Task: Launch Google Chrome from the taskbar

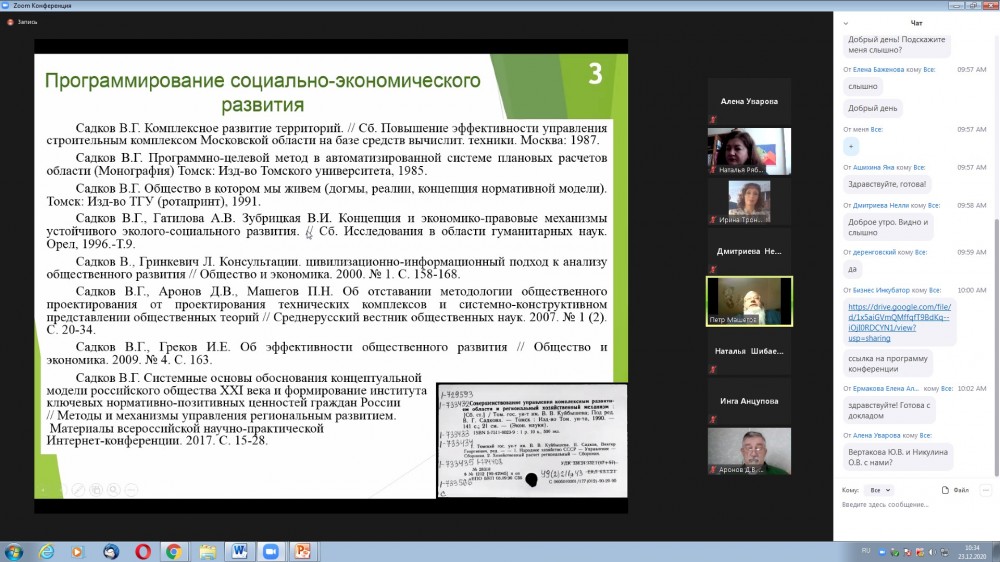Action: point(174,551)
